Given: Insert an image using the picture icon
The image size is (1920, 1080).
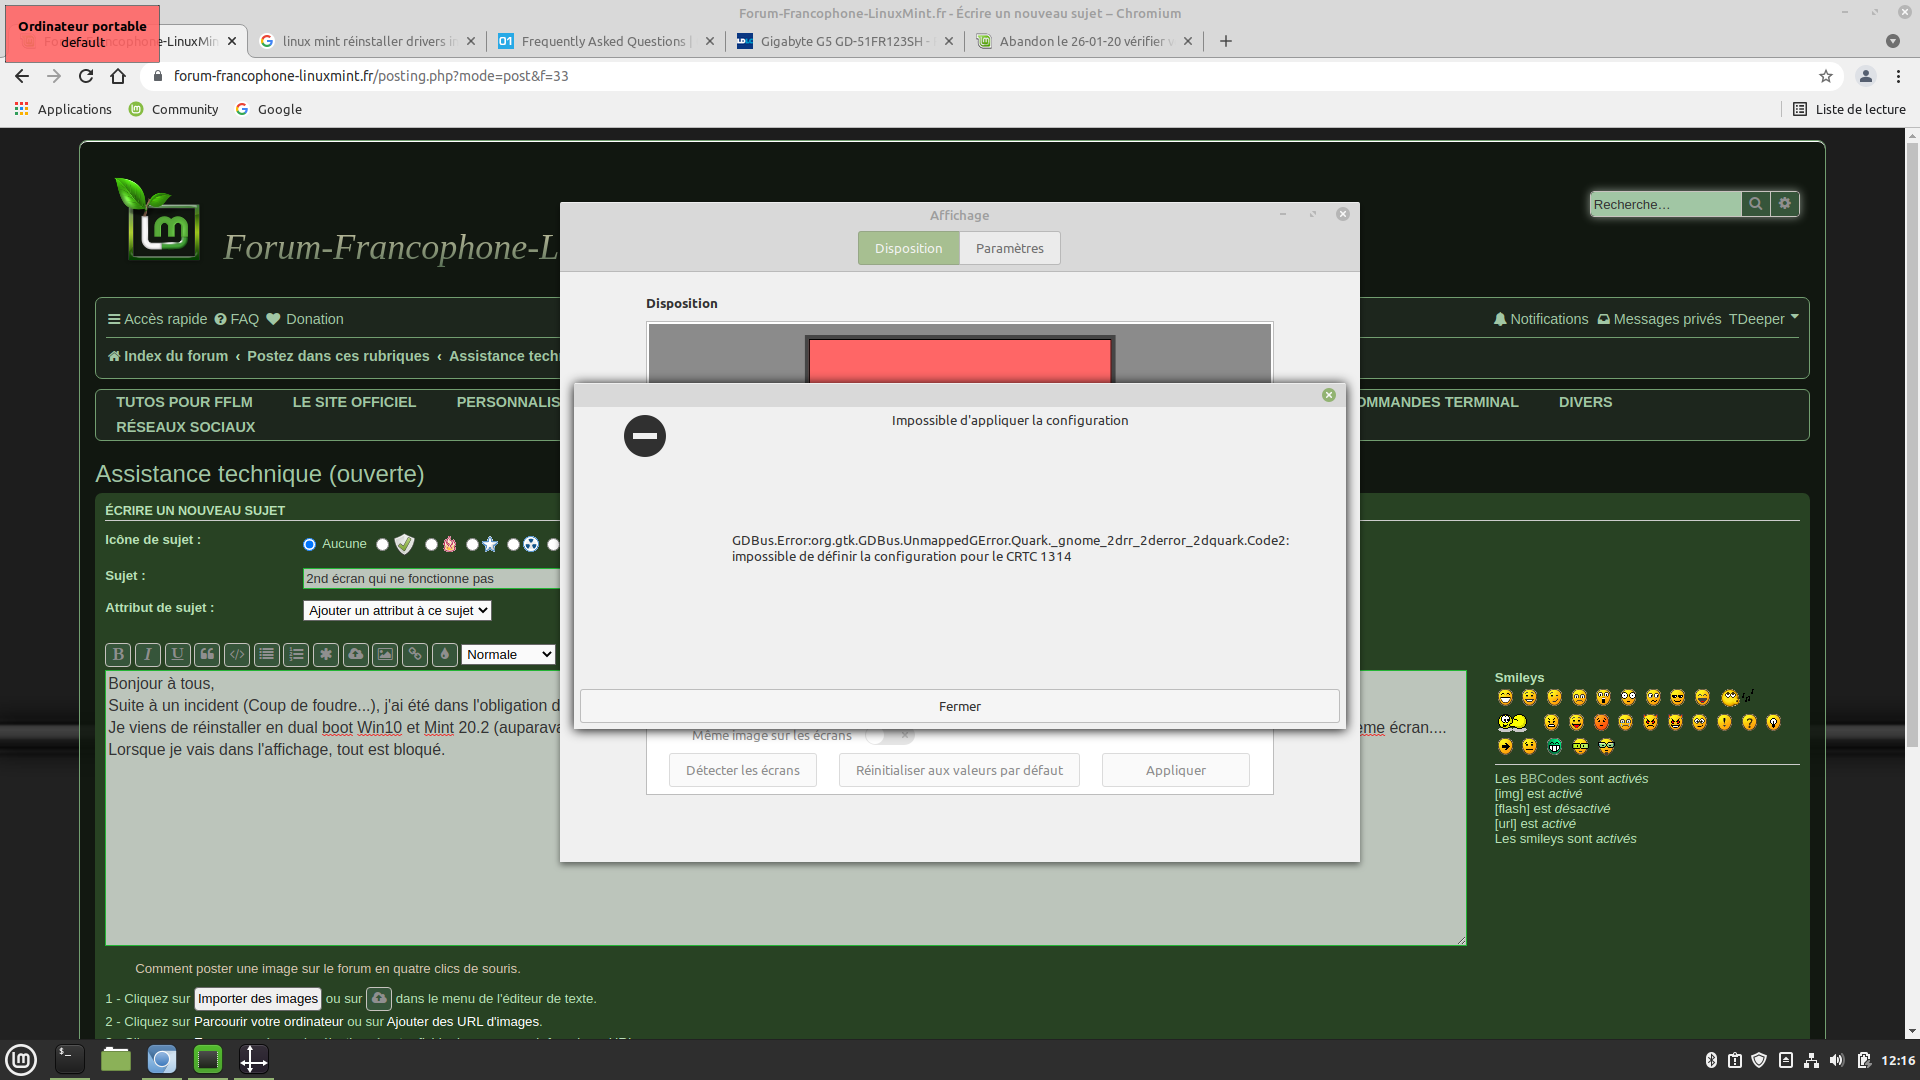Looking at the screenshot, I should pyautogui.click(x=385, y=655).
